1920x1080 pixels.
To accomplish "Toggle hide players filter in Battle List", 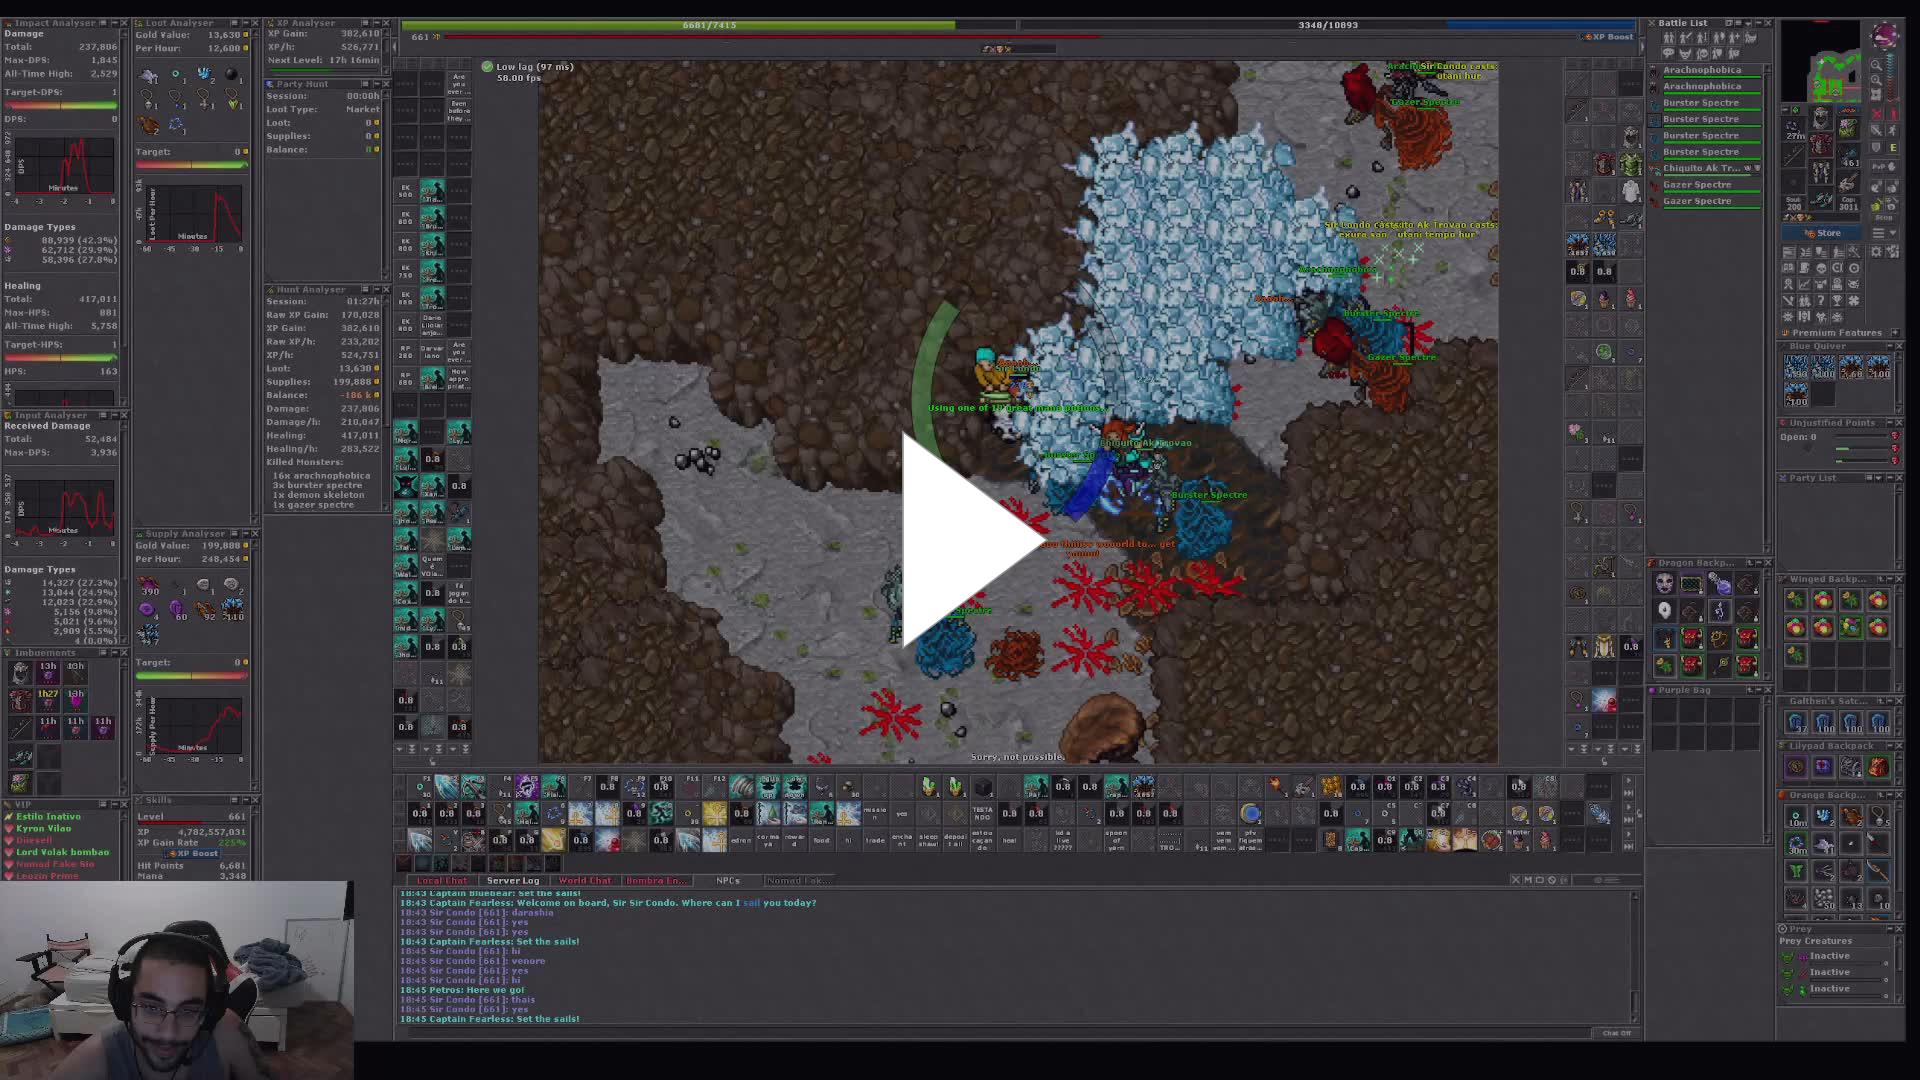I will (x=1669, y=38).
